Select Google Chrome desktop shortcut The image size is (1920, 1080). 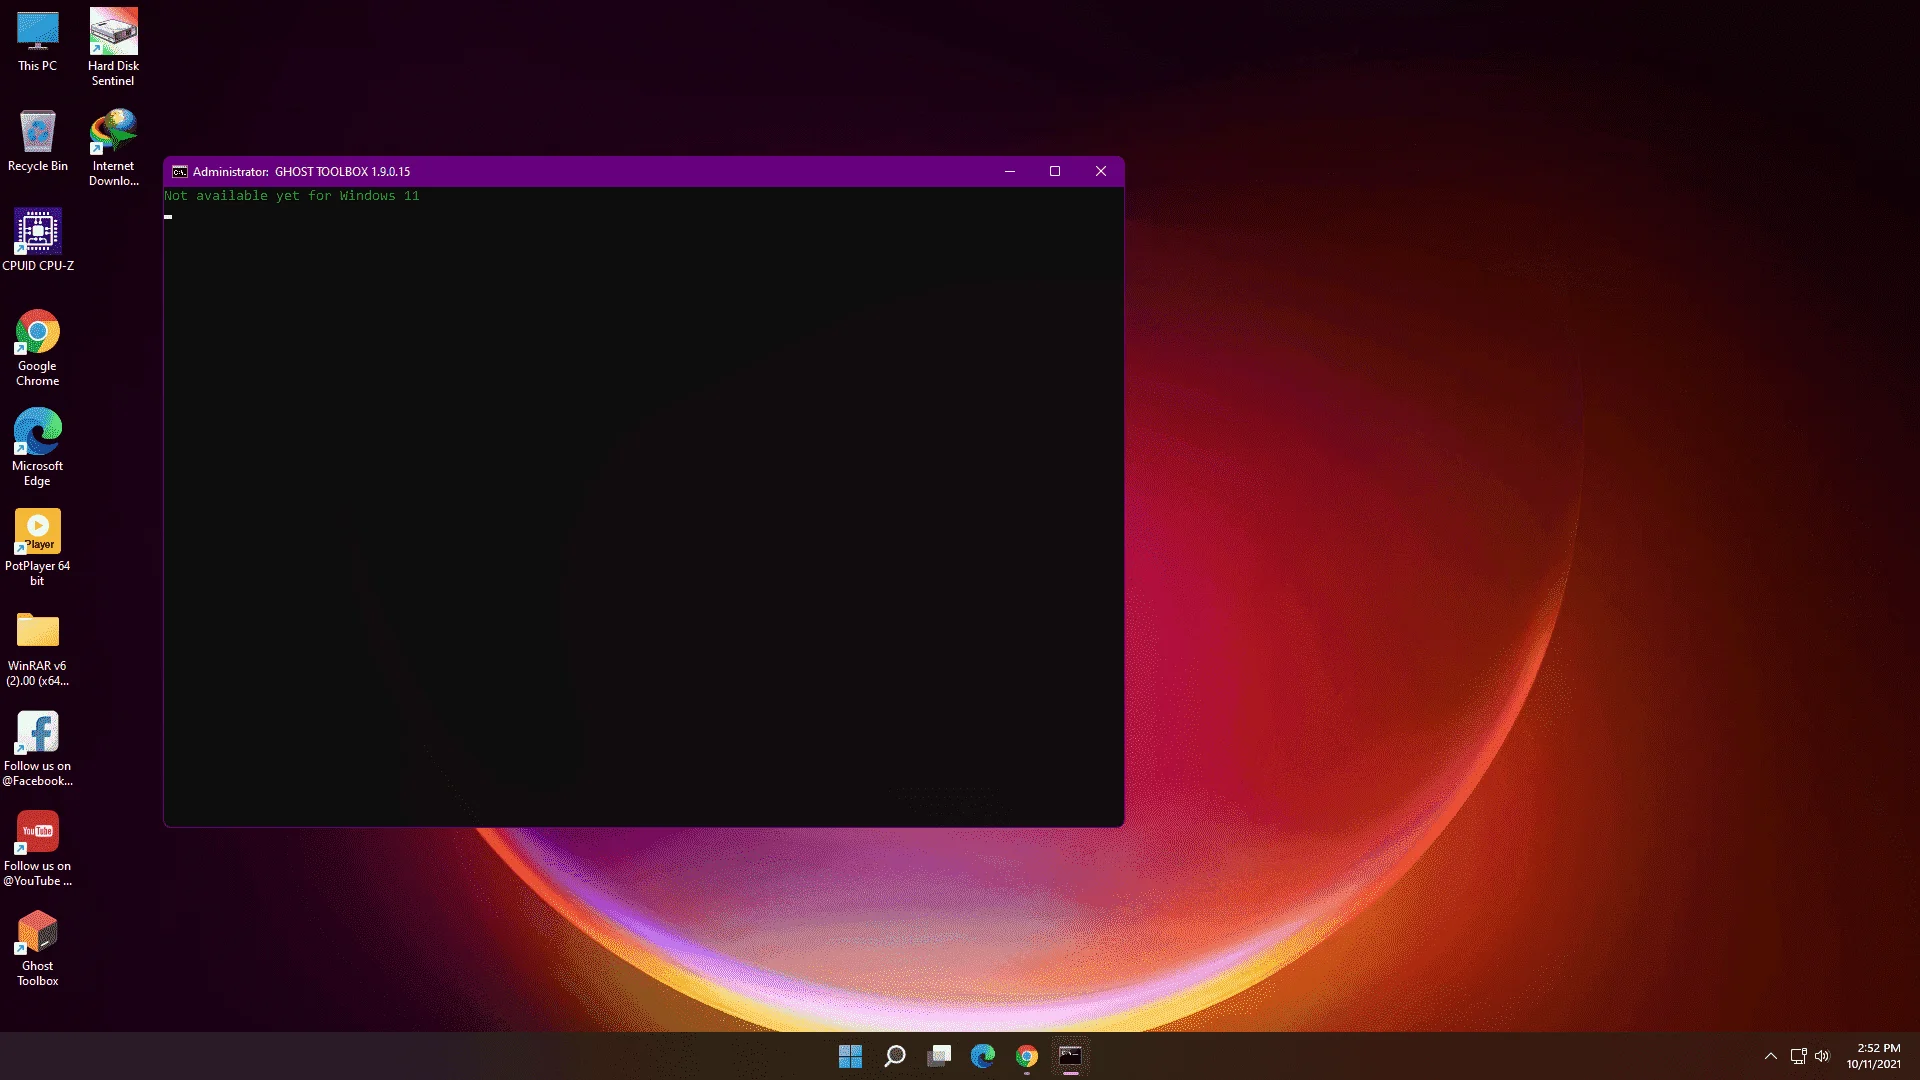tap(37, 348)
